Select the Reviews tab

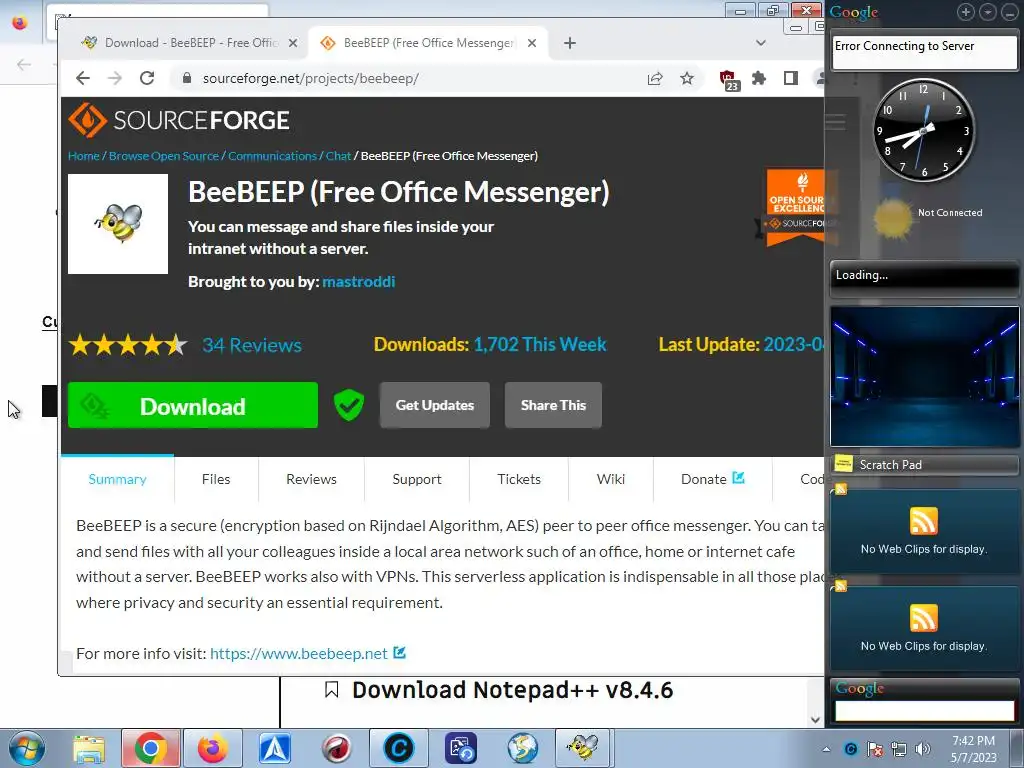(312, 479)
